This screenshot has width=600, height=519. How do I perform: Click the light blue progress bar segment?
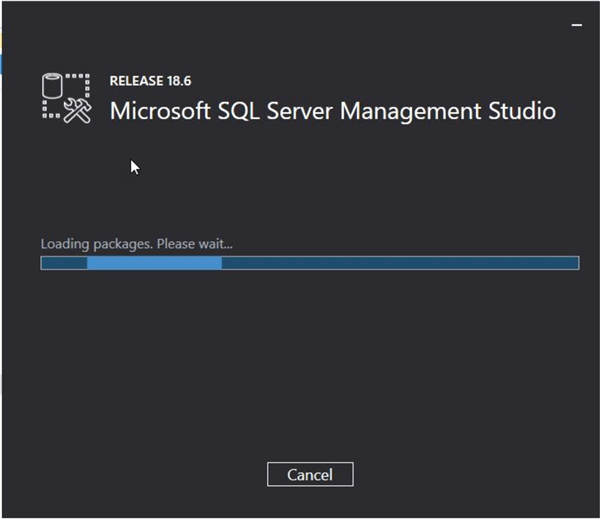click(154, 263)
